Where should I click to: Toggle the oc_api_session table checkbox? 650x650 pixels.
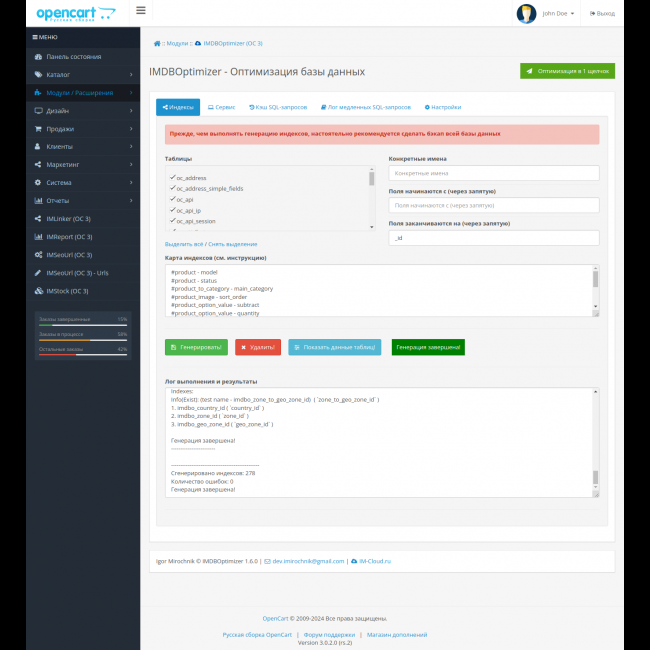(x=173, y=220)
